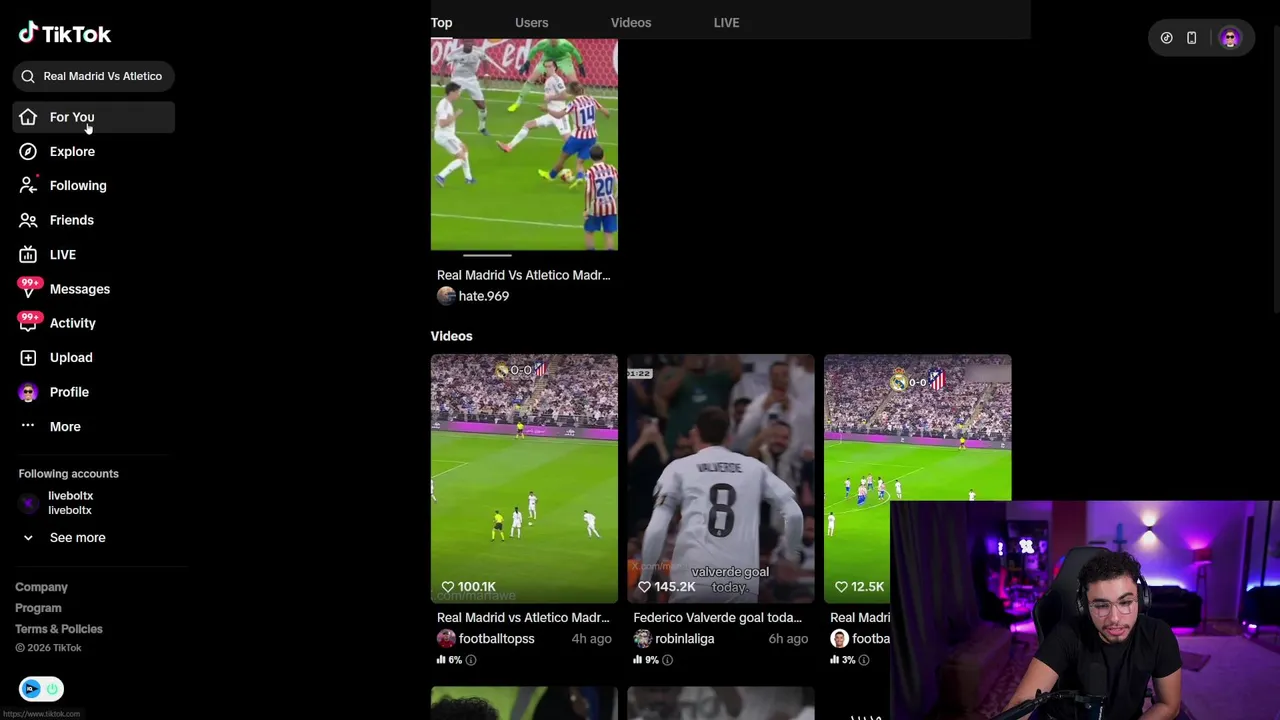Play the footballtopss video with 100.1K likes
The height and width of the screenshot is (720, 1280).
tap(524, 479)
